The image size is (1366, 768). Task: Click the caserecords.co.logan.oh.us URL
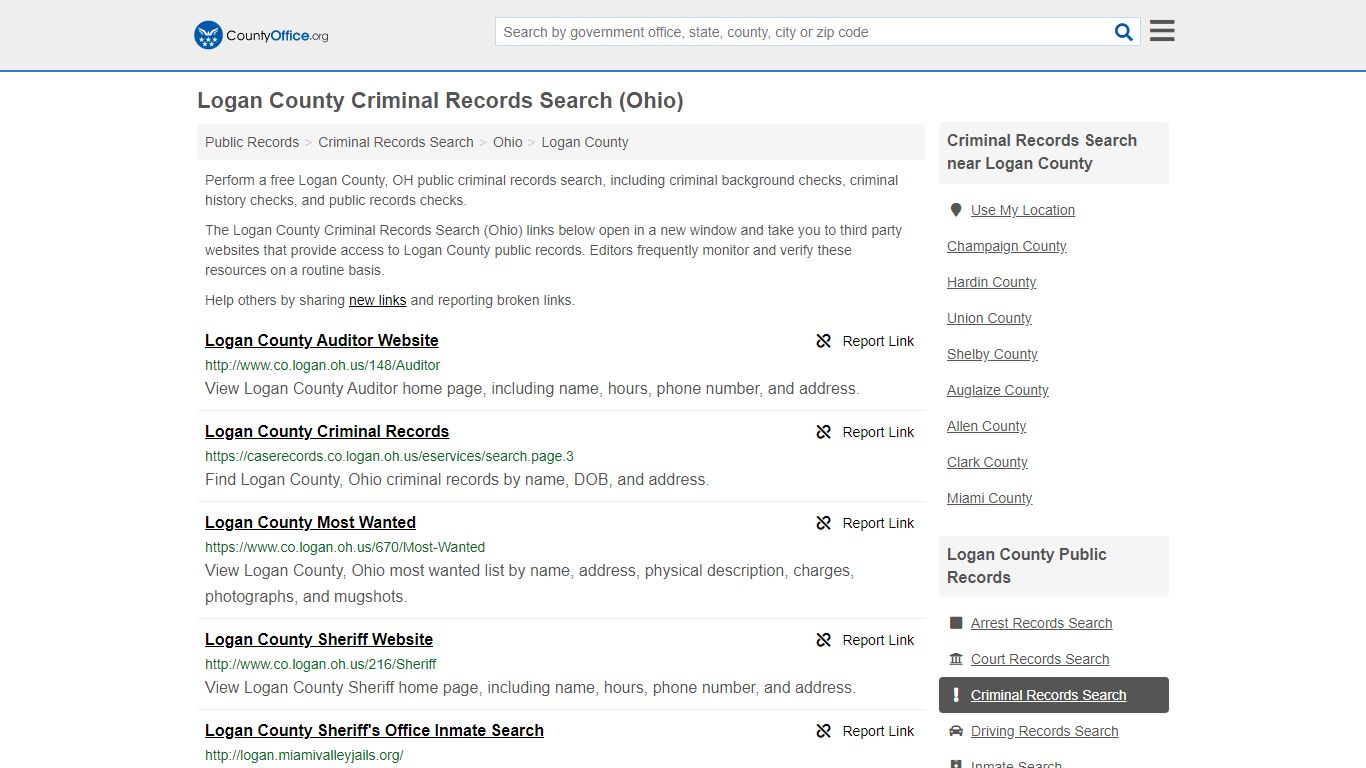[389, 456]
